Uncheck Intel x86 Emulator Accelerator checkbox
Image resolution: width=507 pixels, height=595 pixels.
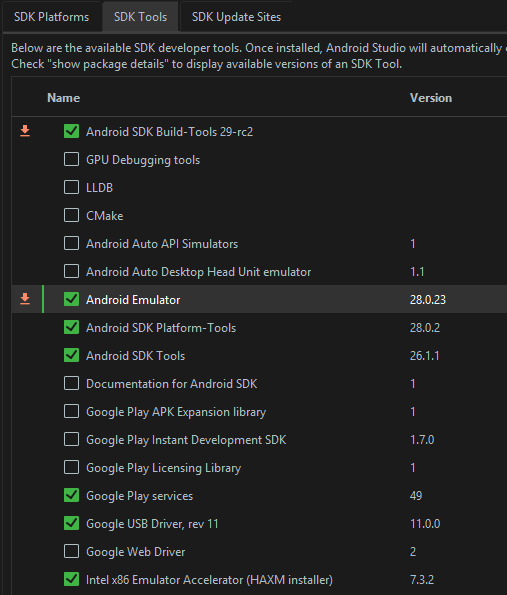[71, 579]
